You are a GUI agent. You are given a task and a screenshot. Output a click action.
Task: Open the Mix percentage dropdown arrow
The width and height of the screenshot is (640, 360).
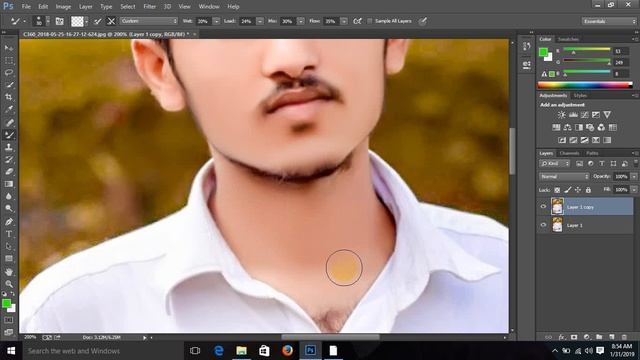pyautogui.click(x=301, y=21)
